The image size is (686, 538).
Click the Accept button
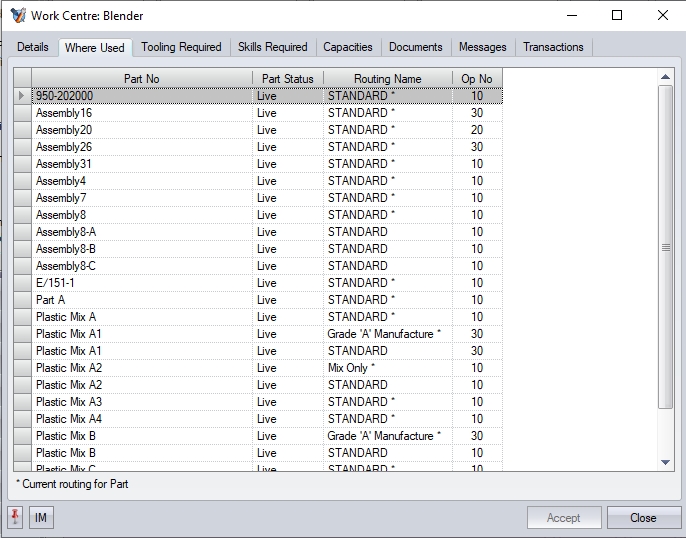563,518
